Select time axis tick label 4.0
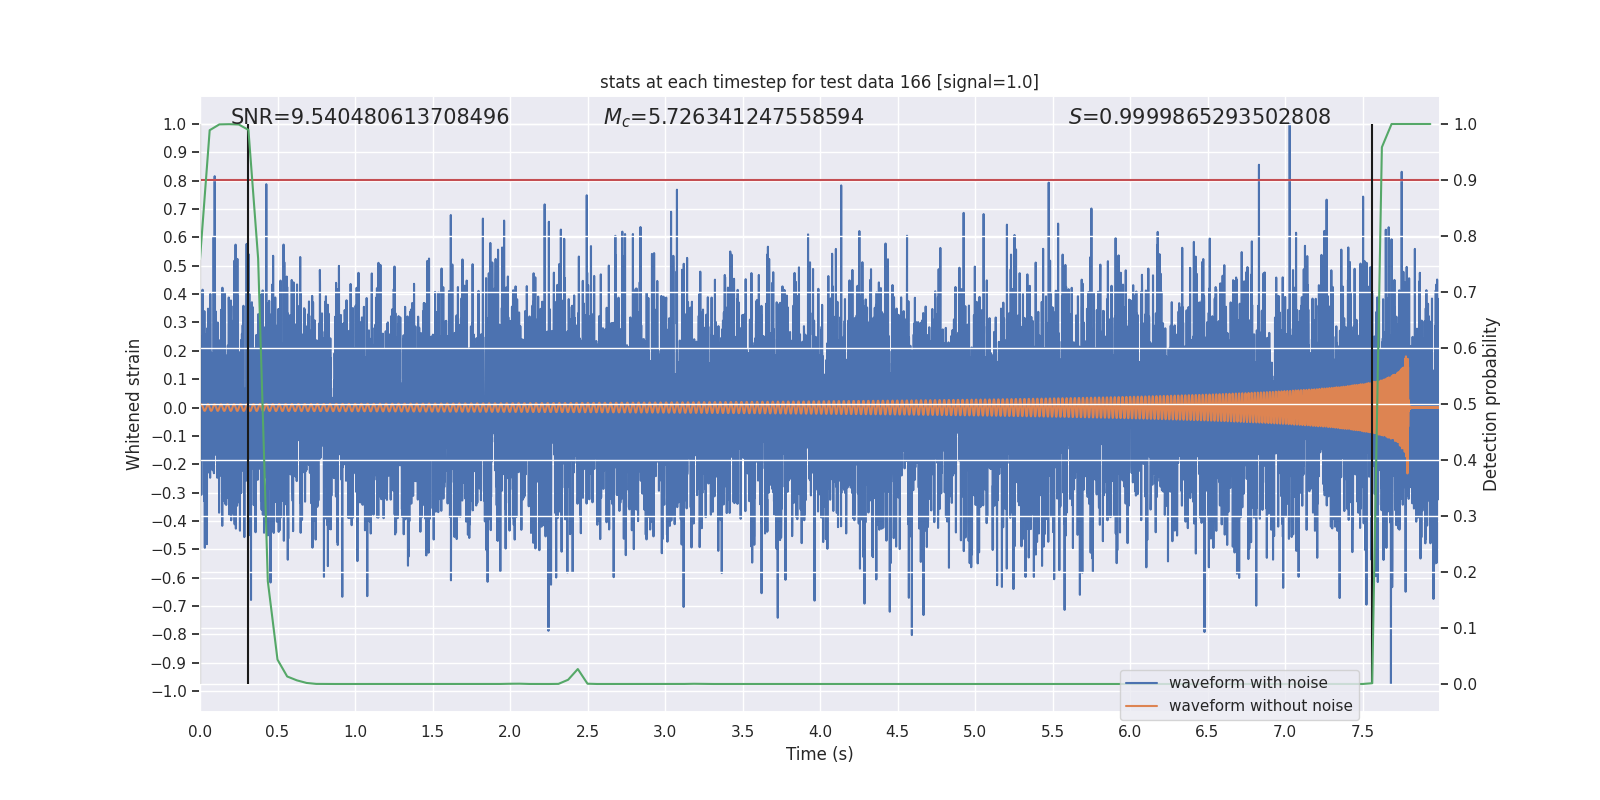The width and height of the screenshot is (1600, 800). 820,731
